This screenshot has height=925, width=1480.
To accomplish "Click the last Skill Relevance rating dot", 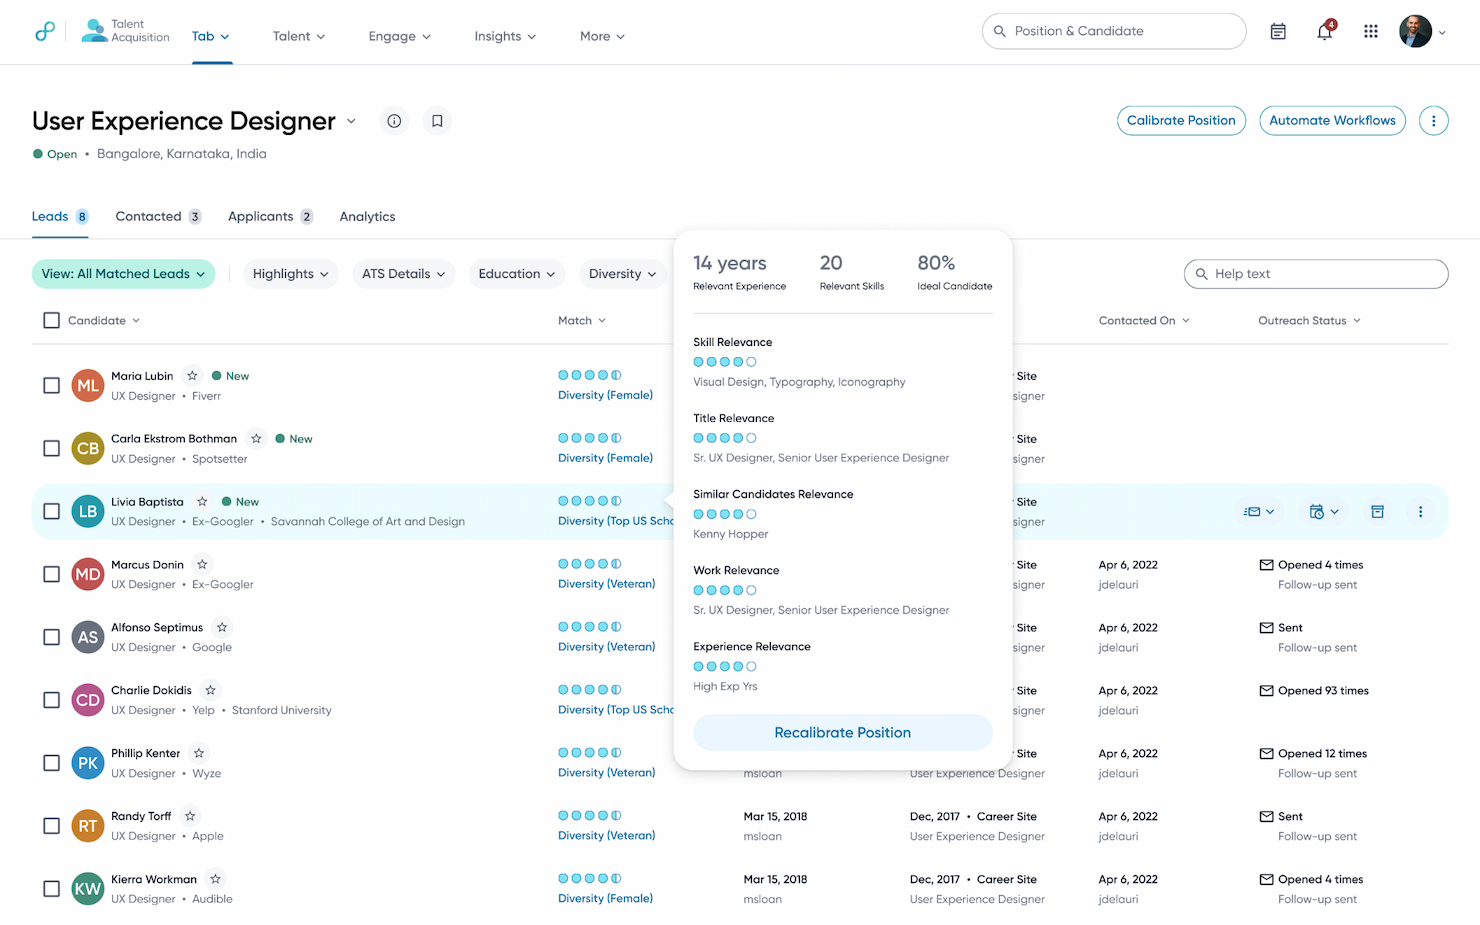I will point(751,361).
